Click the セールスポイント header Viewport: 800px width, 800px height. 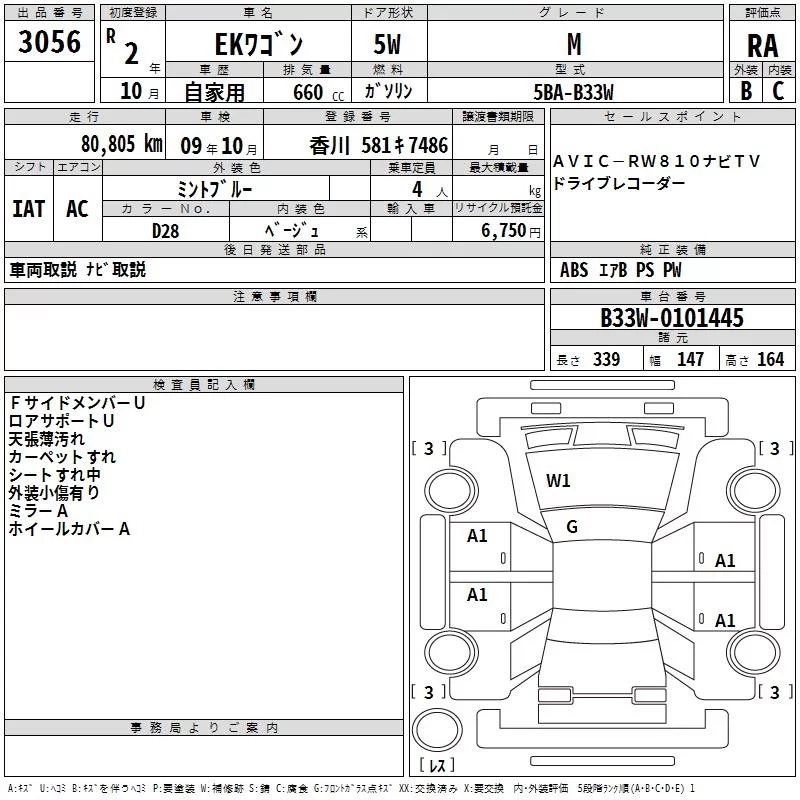tap(672, 116)
